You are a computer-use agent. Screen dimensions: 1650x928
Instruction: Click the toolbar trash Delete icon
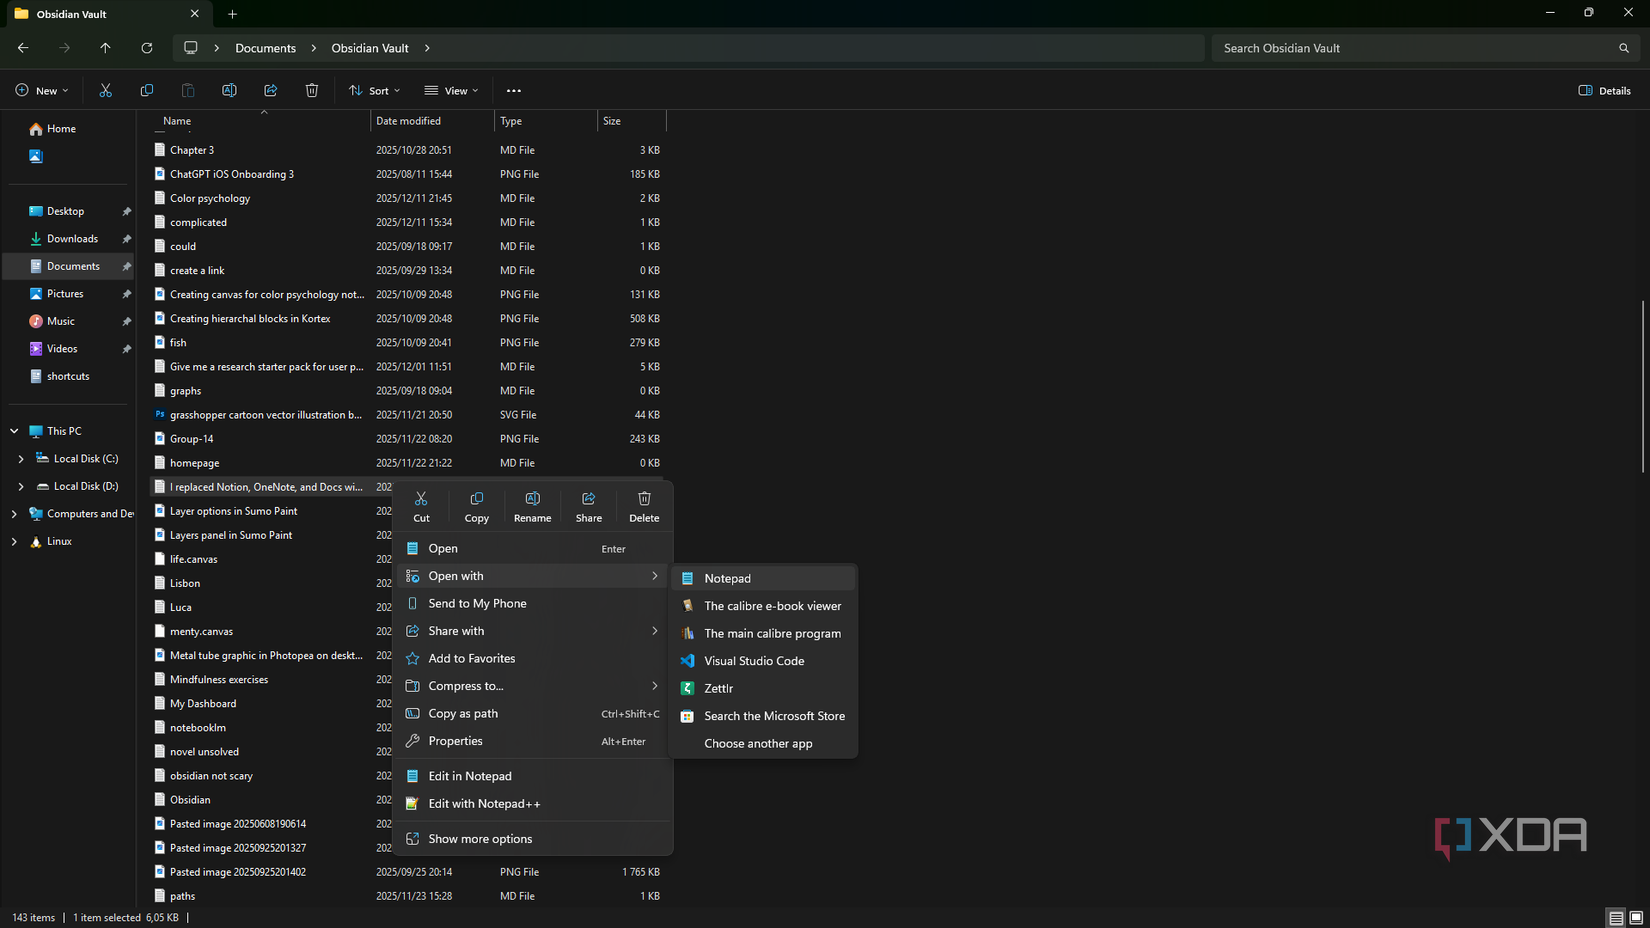312,90
